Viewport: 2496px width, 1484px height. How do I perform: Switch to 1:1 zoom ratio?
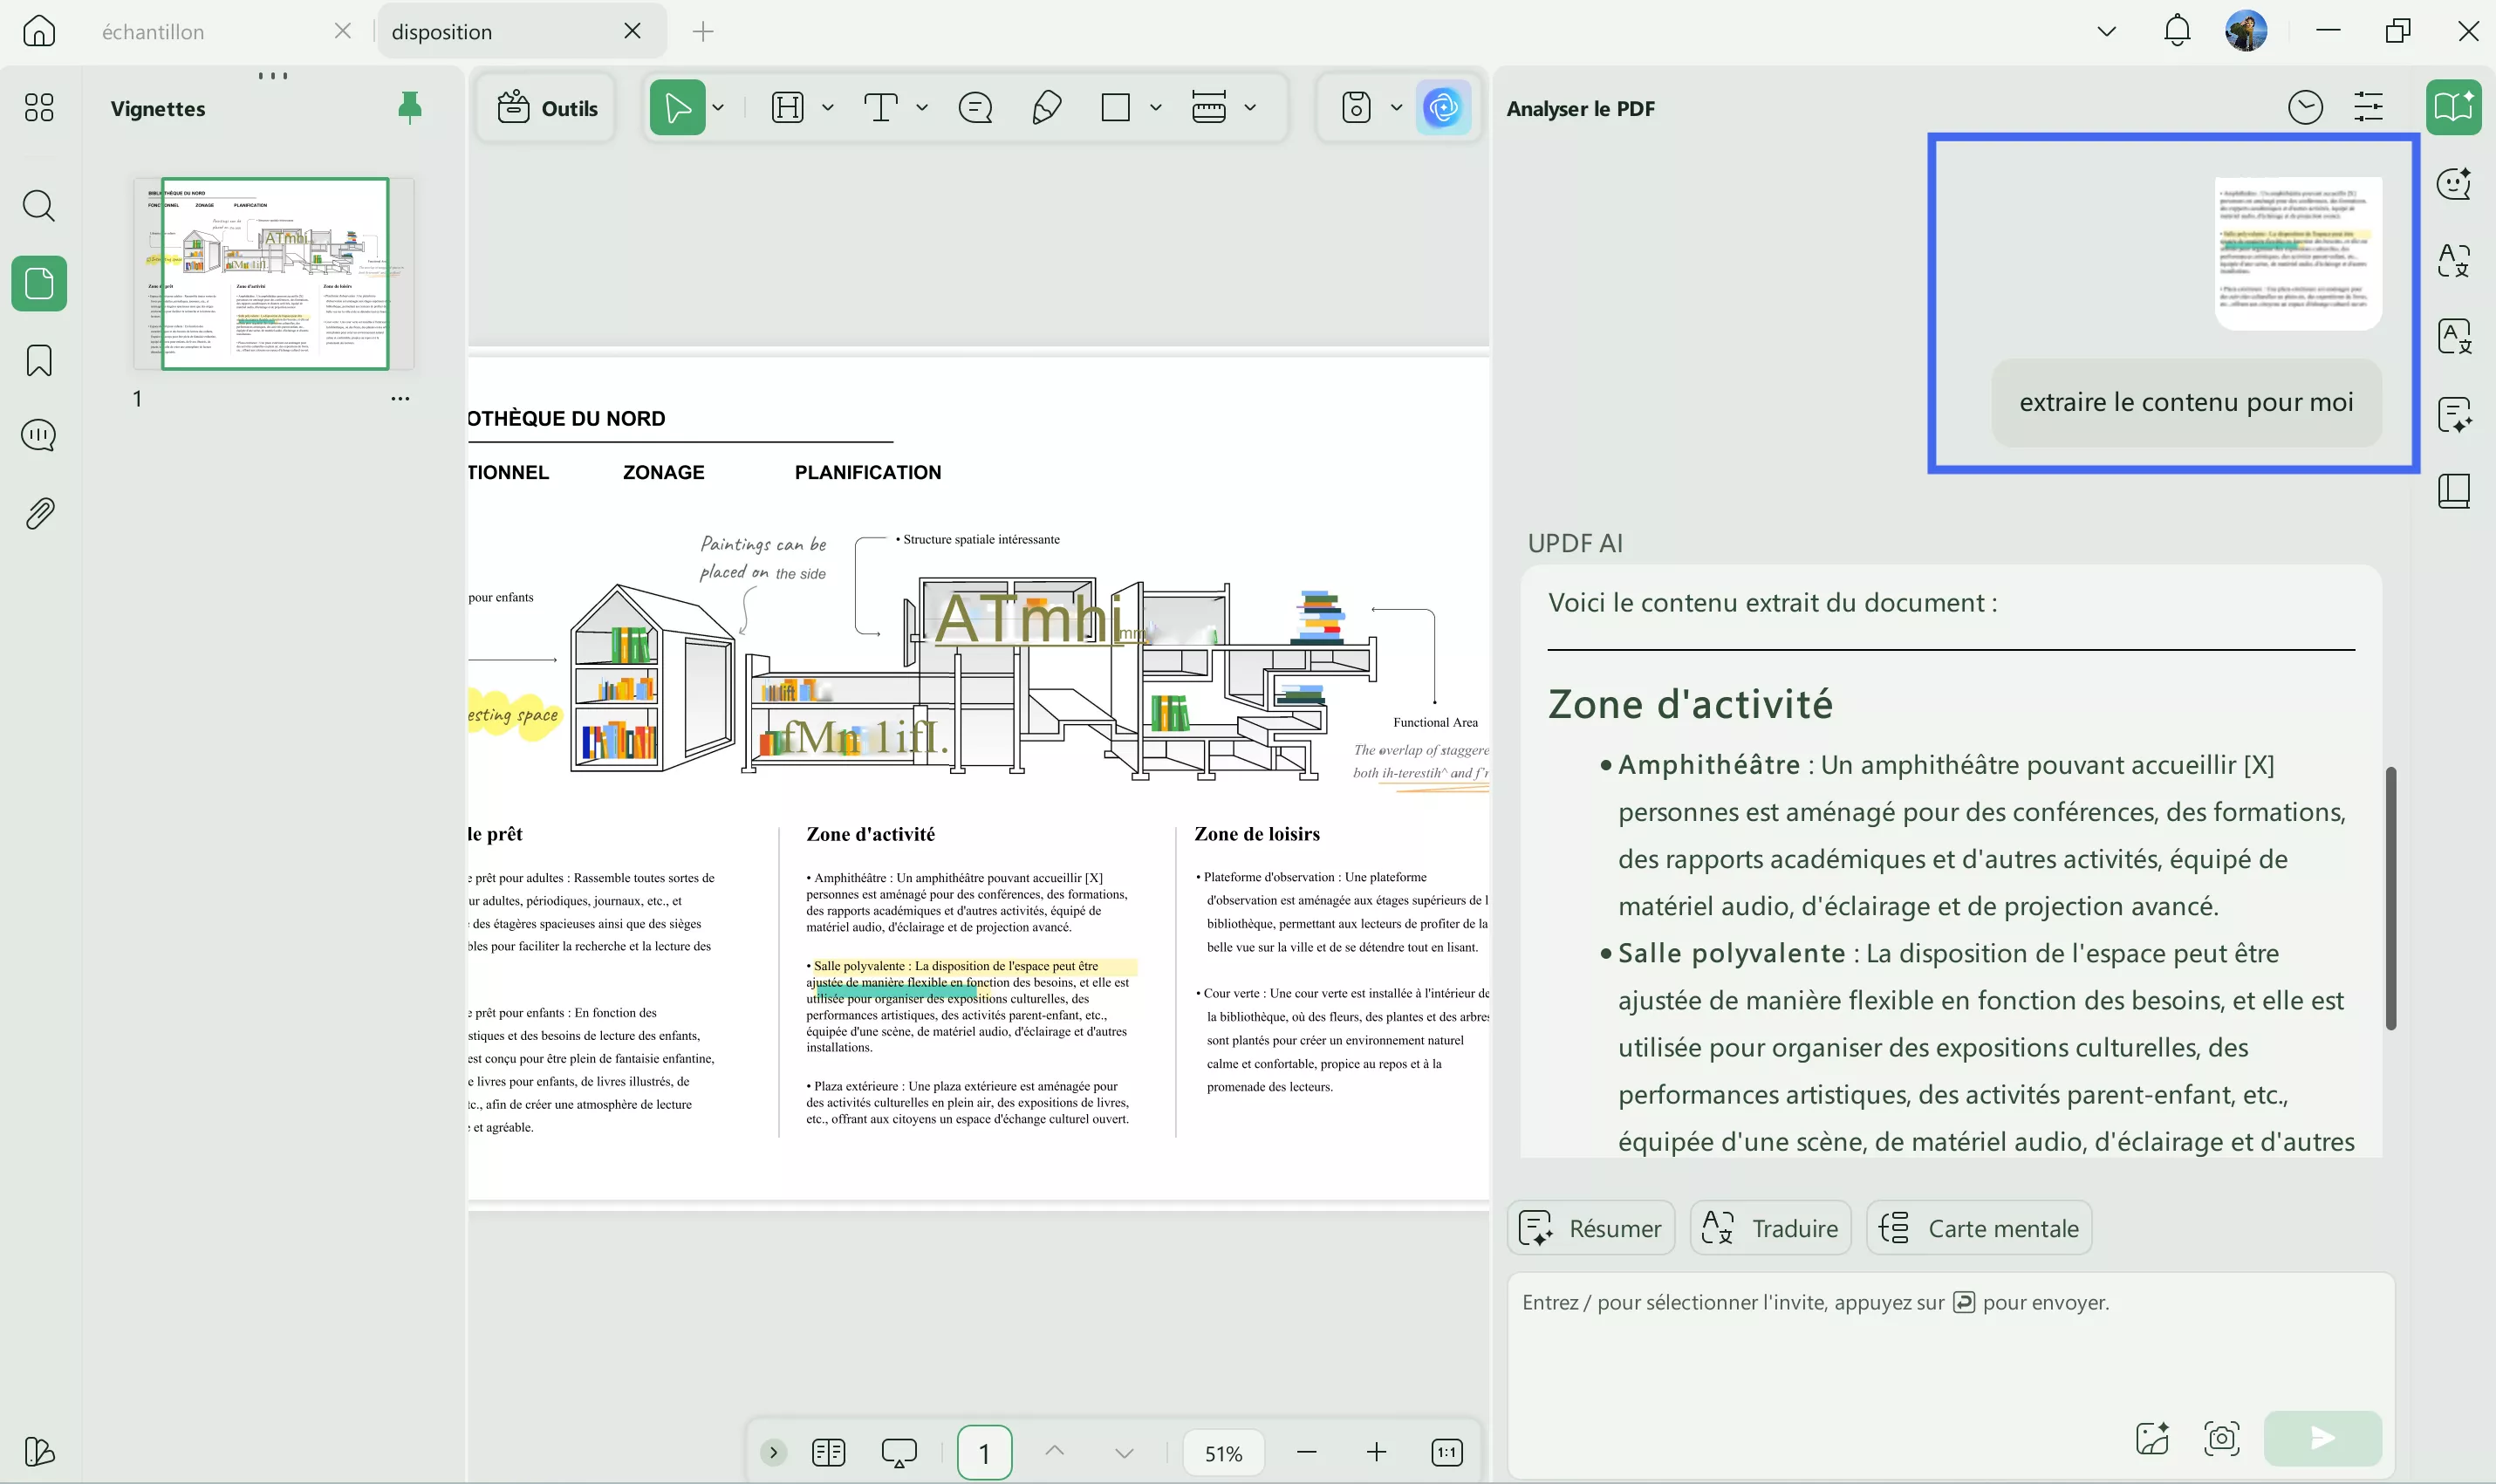(x=1447, y=1451)
